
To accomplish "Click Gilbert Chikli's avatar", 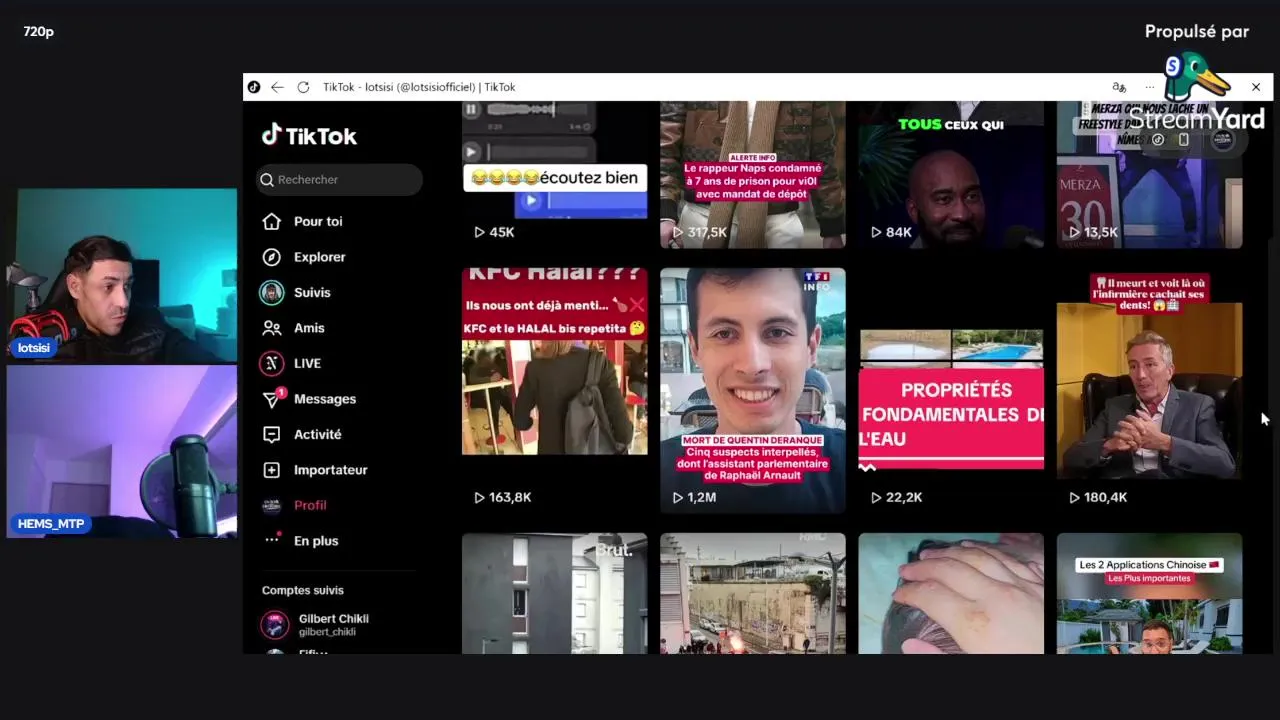I will coord(275,625).
